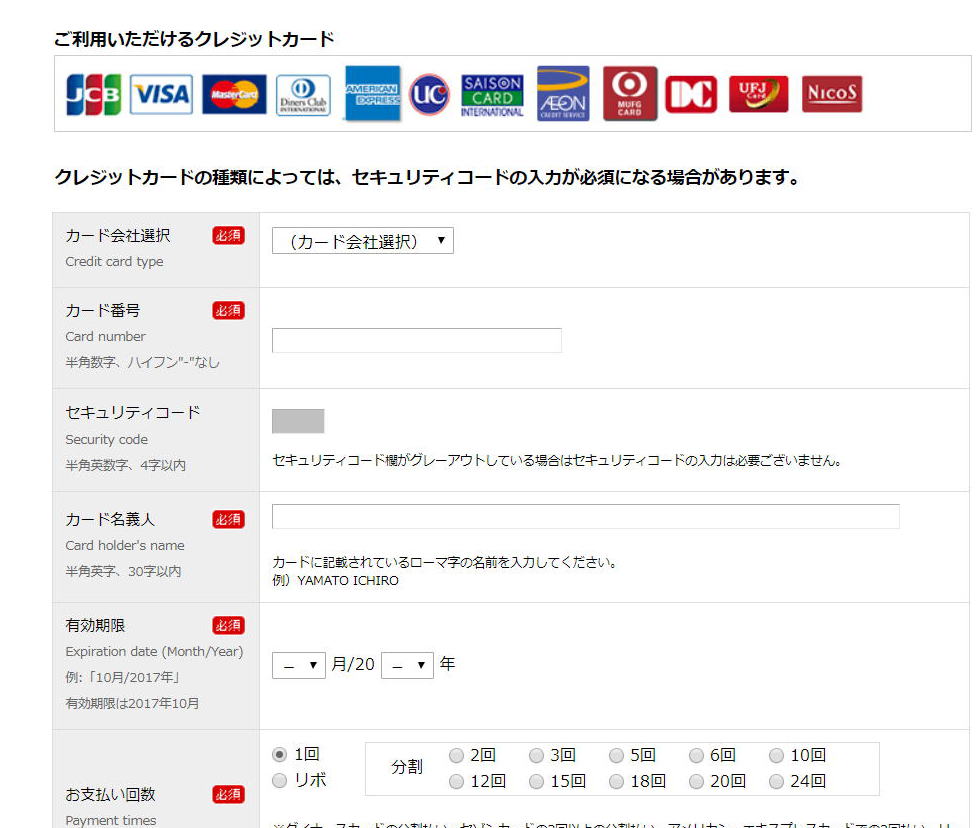This screenshot has width=976, height=828.
Task: Click the AEON credit service logo
Action: [563, 93]
